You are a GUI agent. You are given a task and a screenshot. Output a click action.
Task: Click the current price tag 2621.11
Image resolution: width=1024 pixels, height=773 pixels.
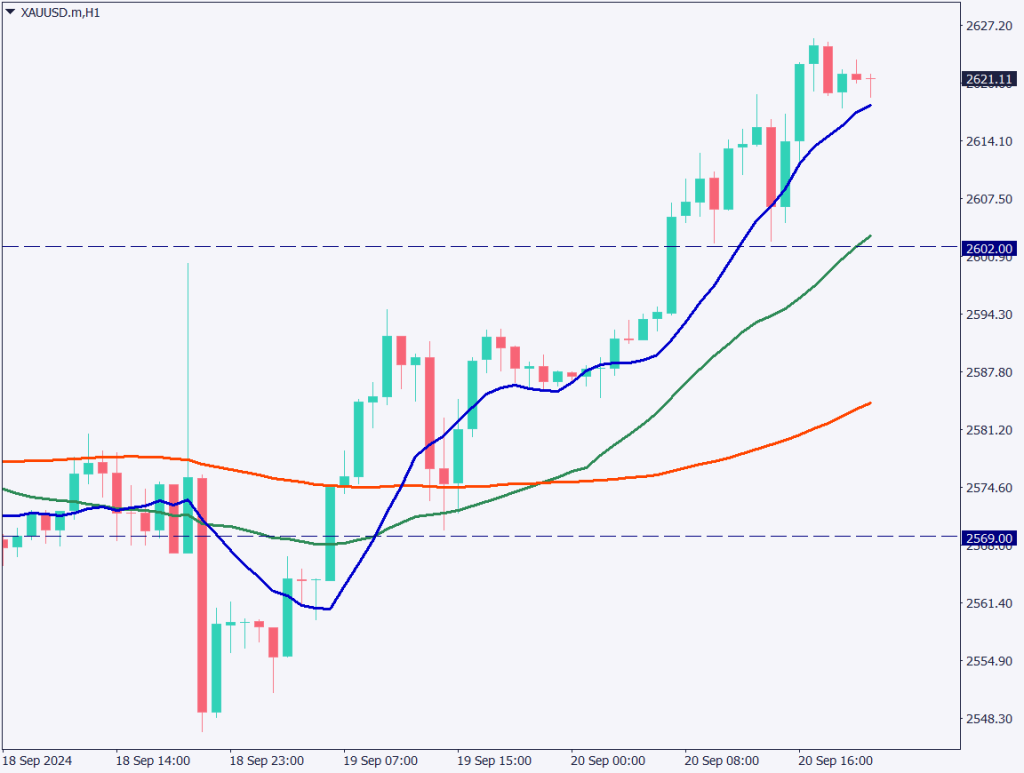click(989, 78)
